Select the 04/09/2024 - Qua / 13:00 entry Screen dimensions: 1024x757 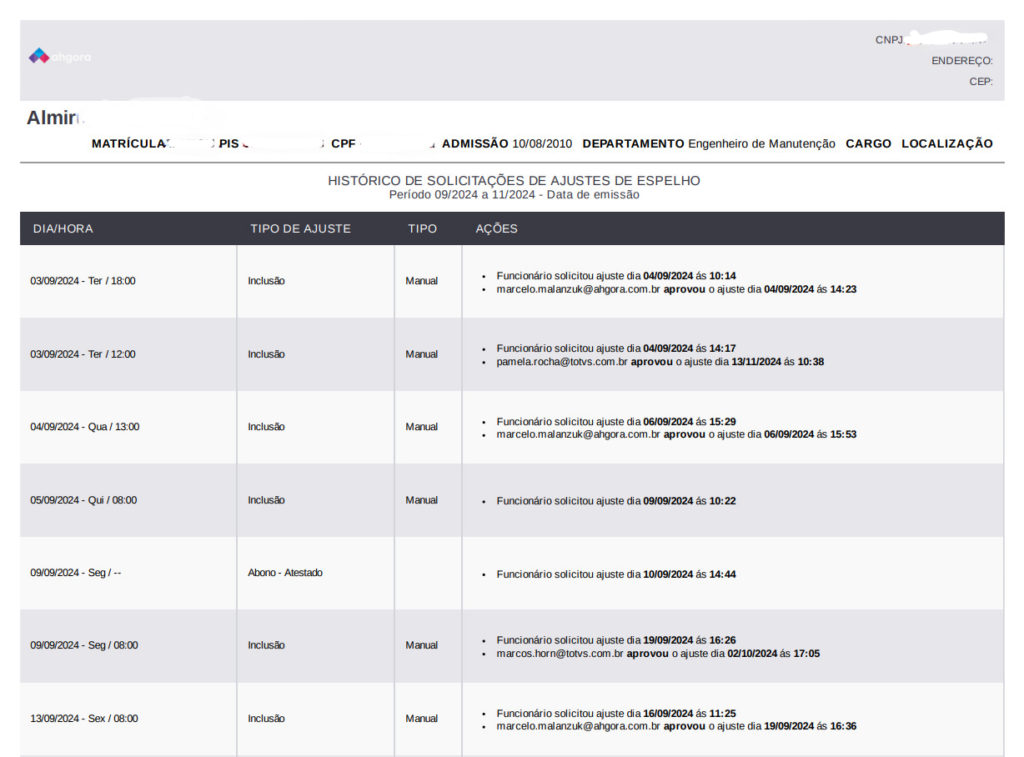85,427
